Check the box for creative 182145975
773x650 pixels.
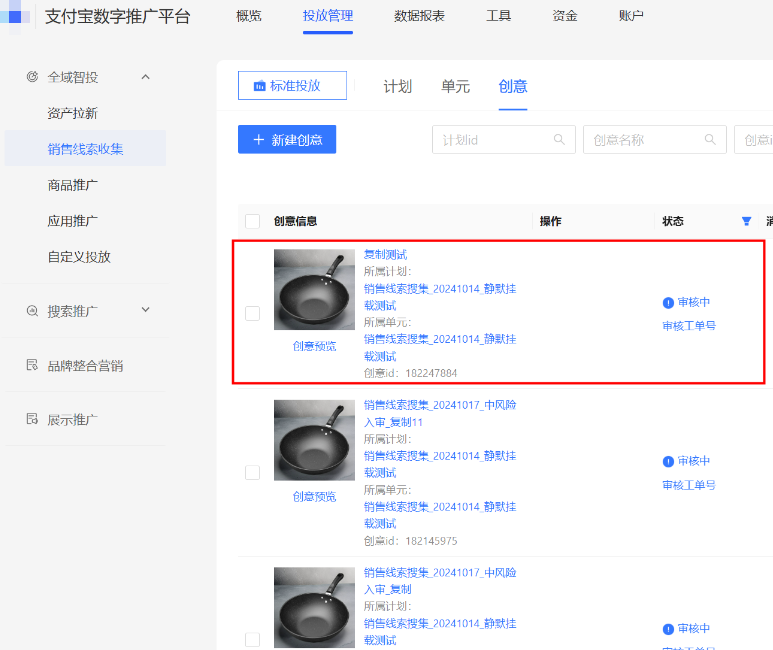pyautogui.click(x=252, y=472)
